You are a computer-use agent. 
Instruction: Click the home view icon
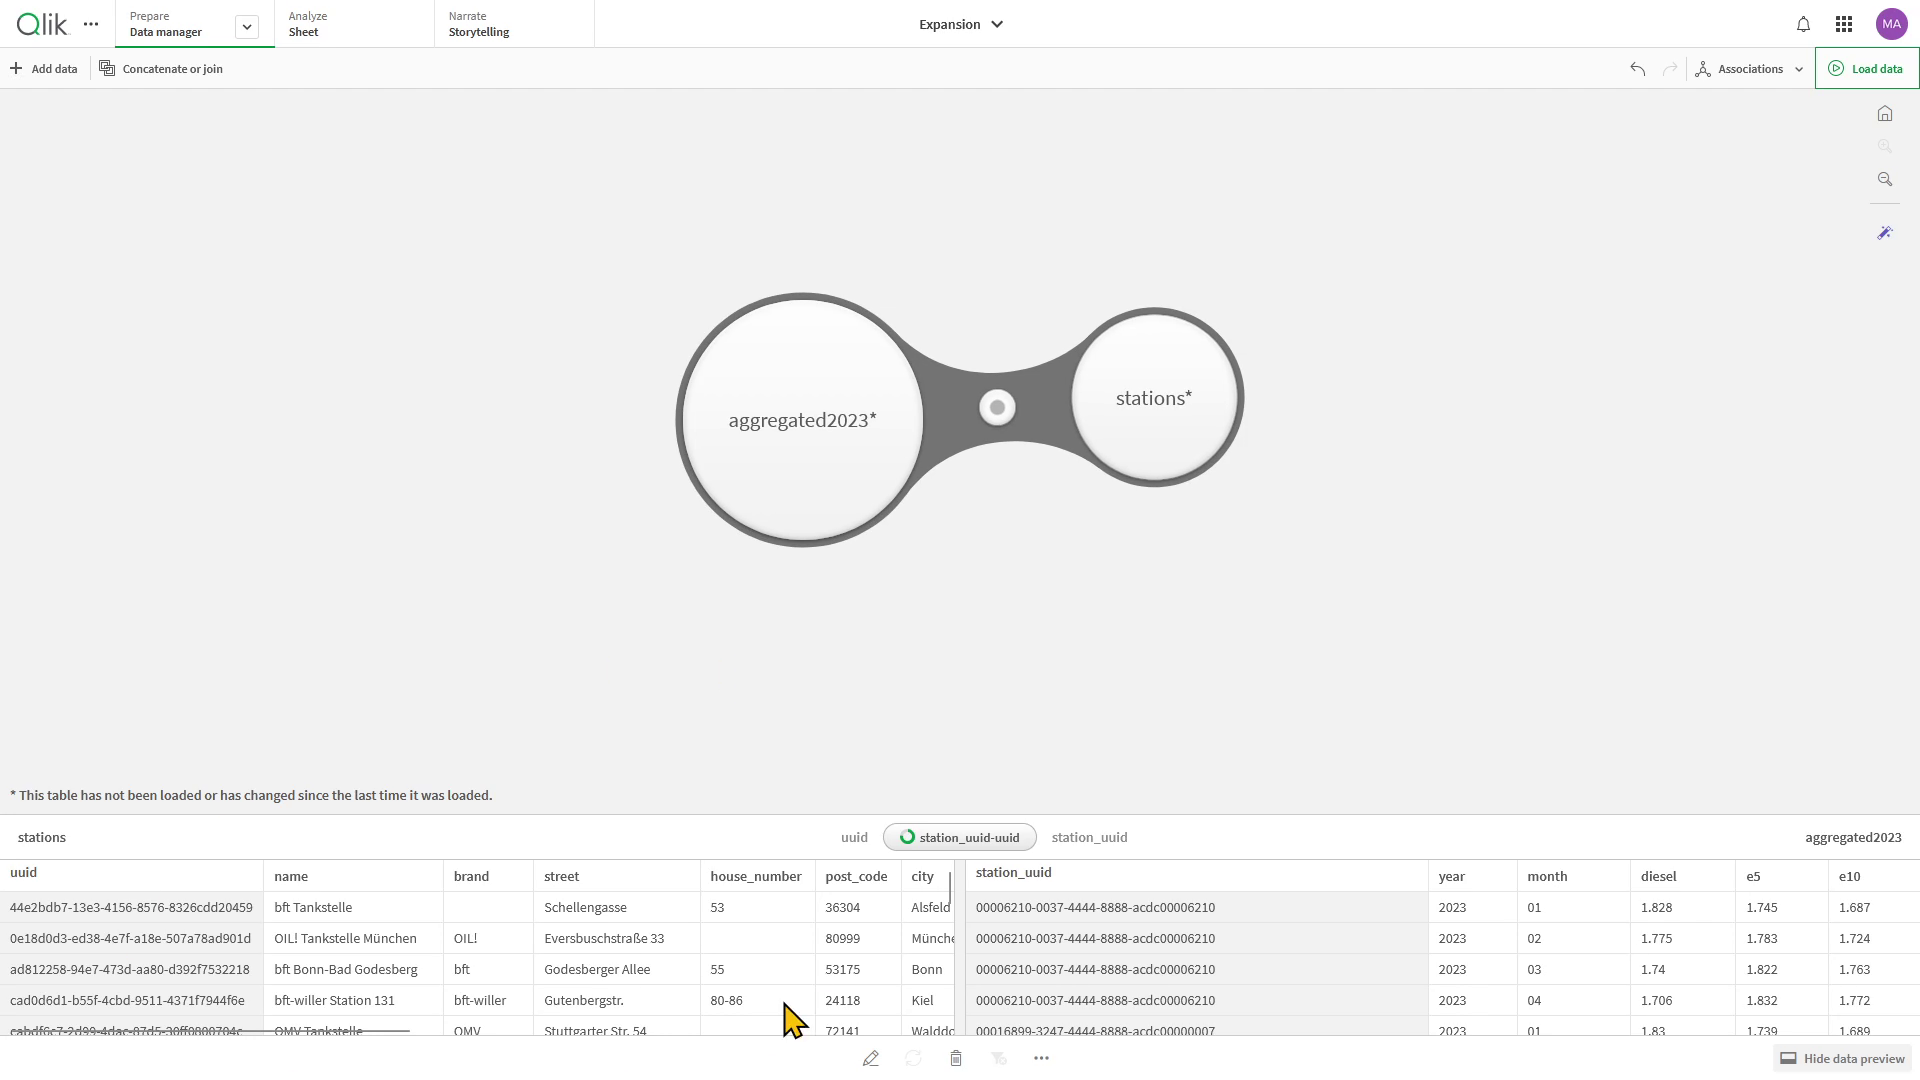click(1885, 114)
